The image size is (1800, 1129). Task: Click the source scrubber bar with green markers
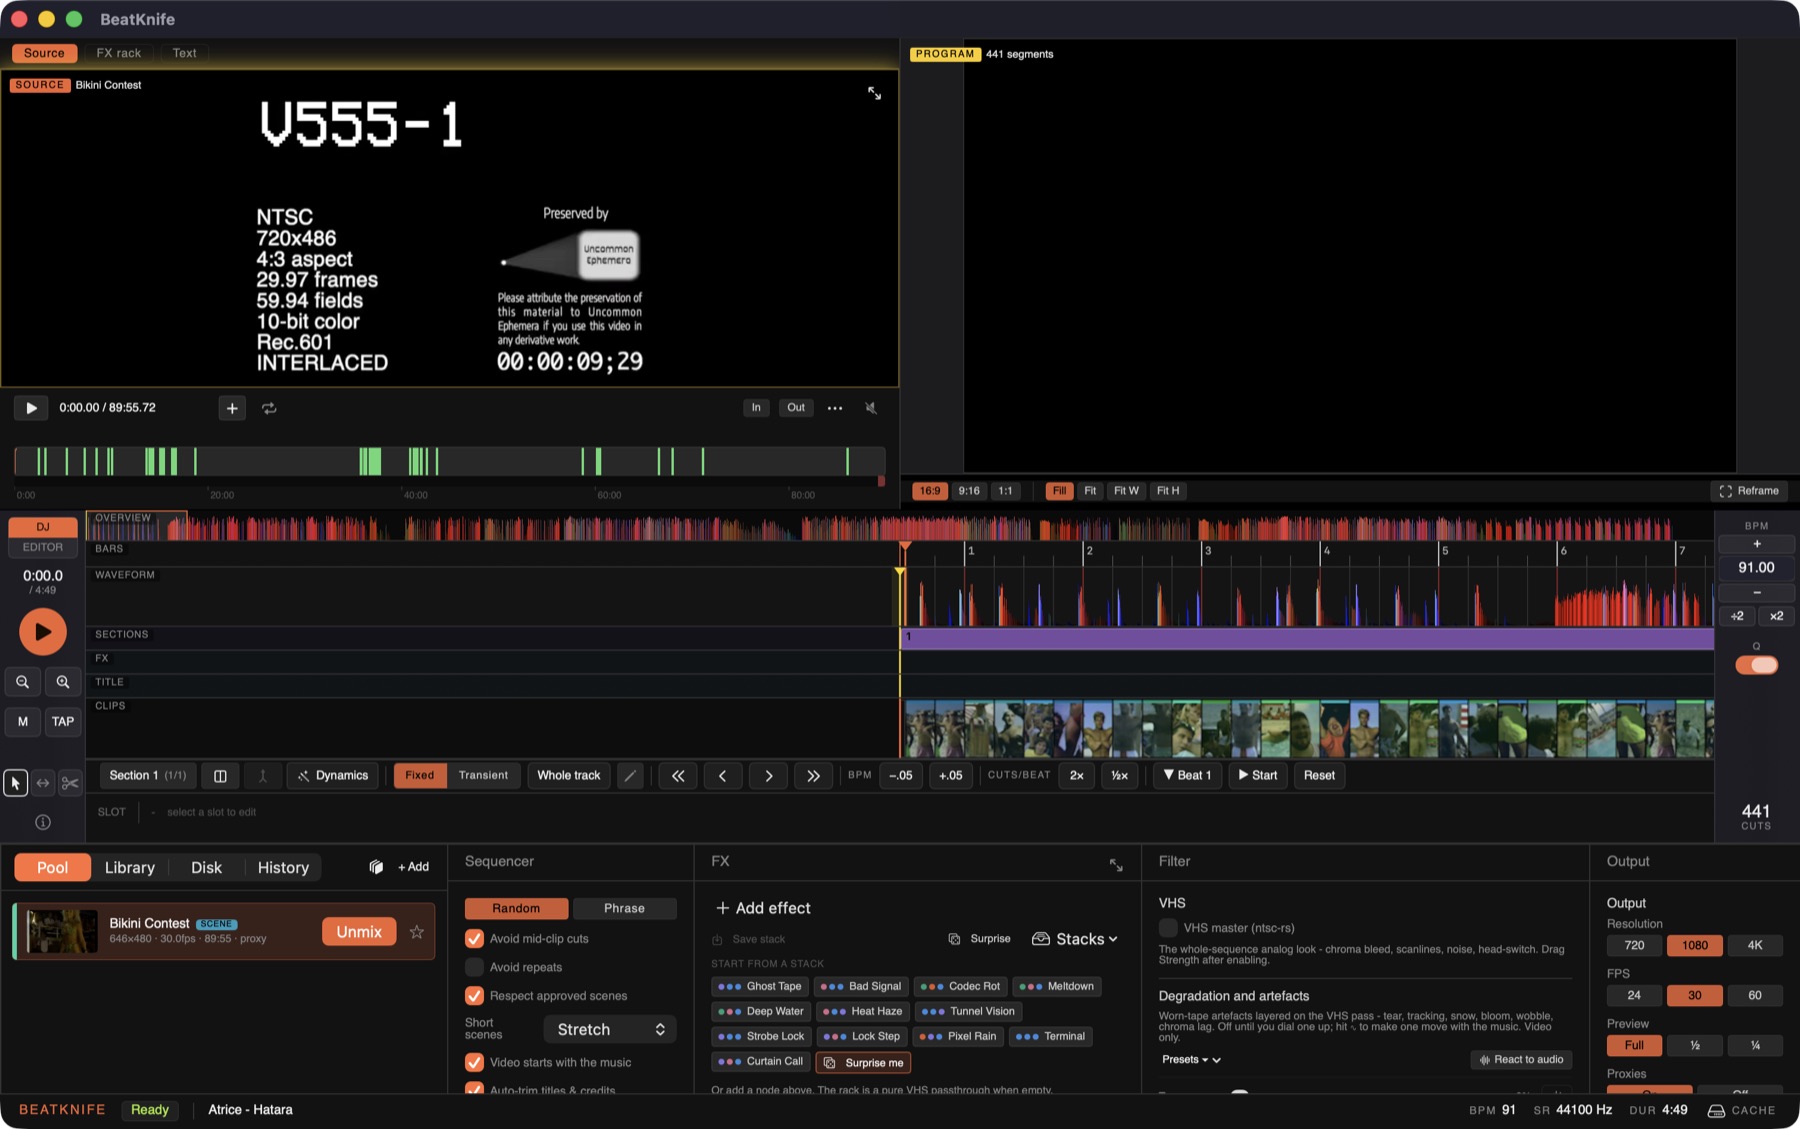click(449, 461)
